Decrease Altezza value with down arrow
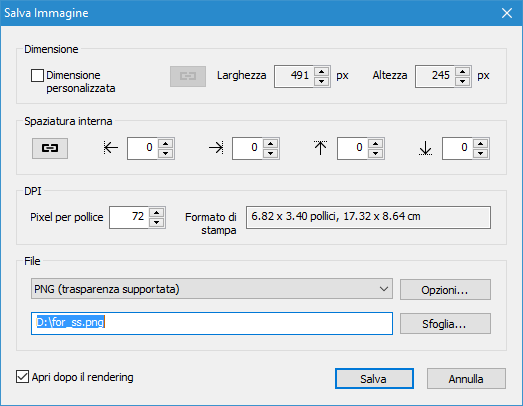Image resolution: width=523 pixels, height=406 pixels. (x=463, y=81)
